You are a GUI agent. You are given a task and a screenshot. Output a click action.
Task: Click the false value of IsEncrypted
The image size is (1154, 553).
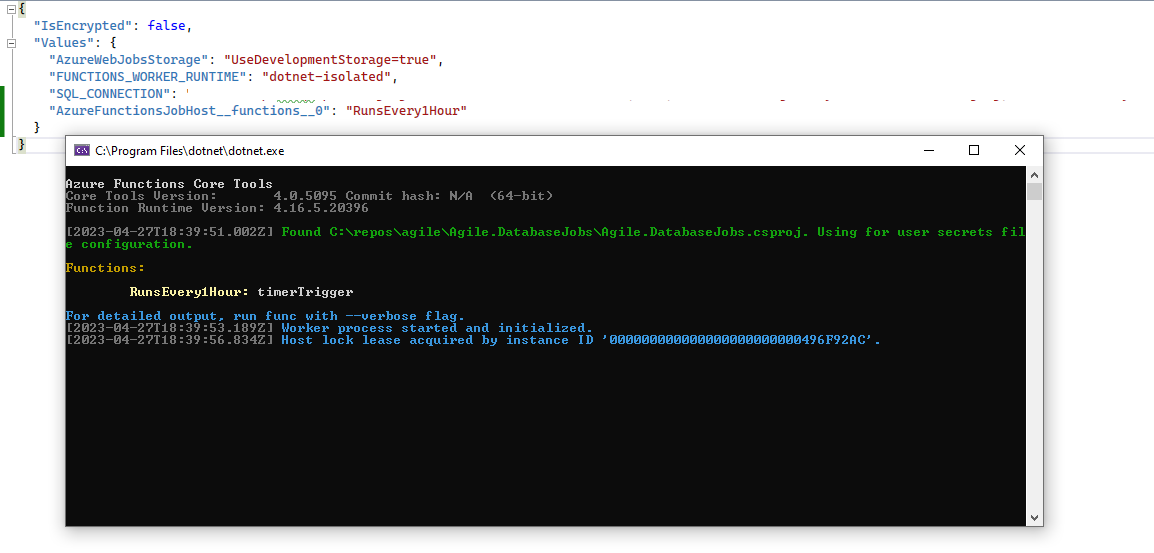pos(166,25)
